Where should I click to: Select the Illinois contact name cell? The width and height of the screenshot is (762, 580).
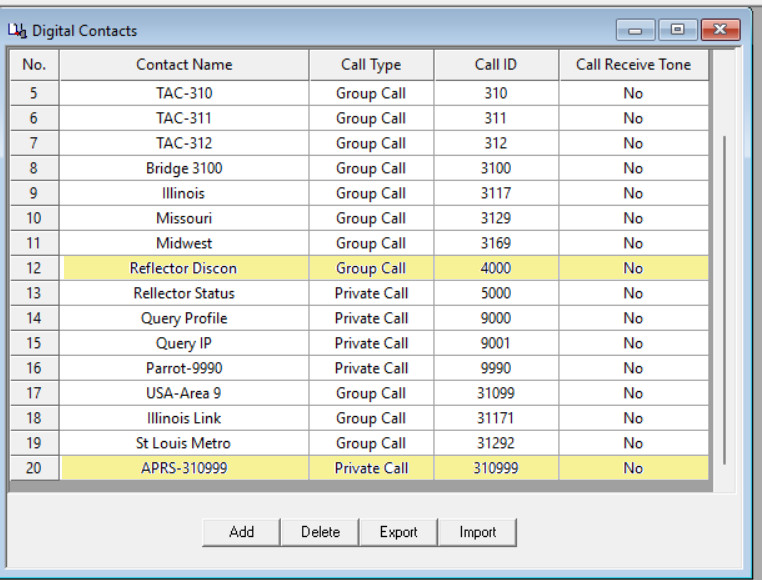click(184, 193)
